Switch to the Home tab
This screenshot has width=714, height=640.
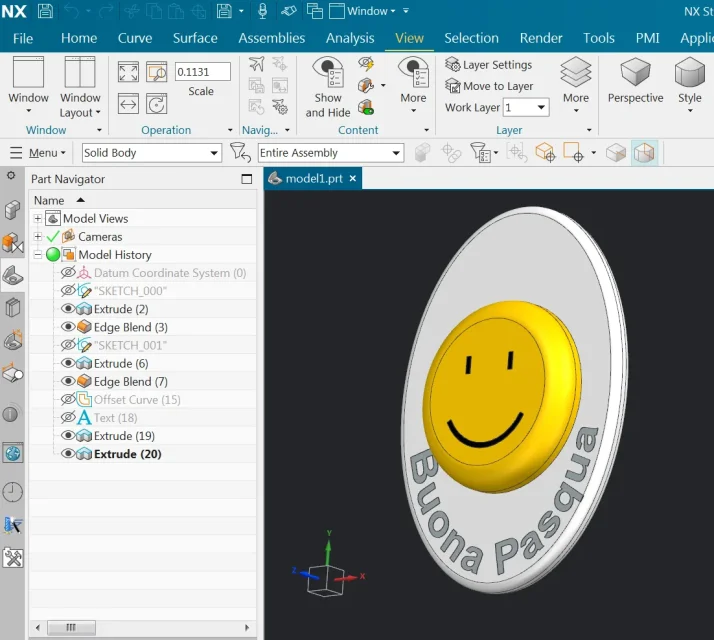pos(79,38)
